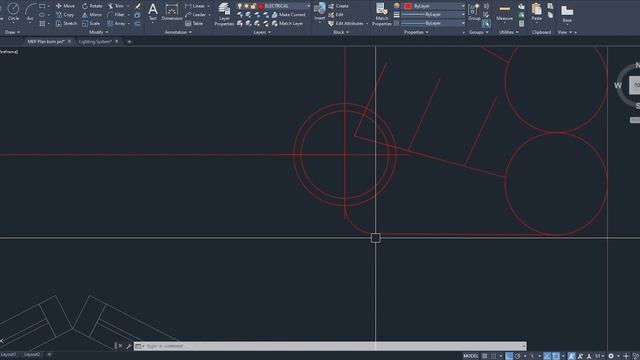Choose the Move tool
Screen dimensions: 640x360
(65, 6)
